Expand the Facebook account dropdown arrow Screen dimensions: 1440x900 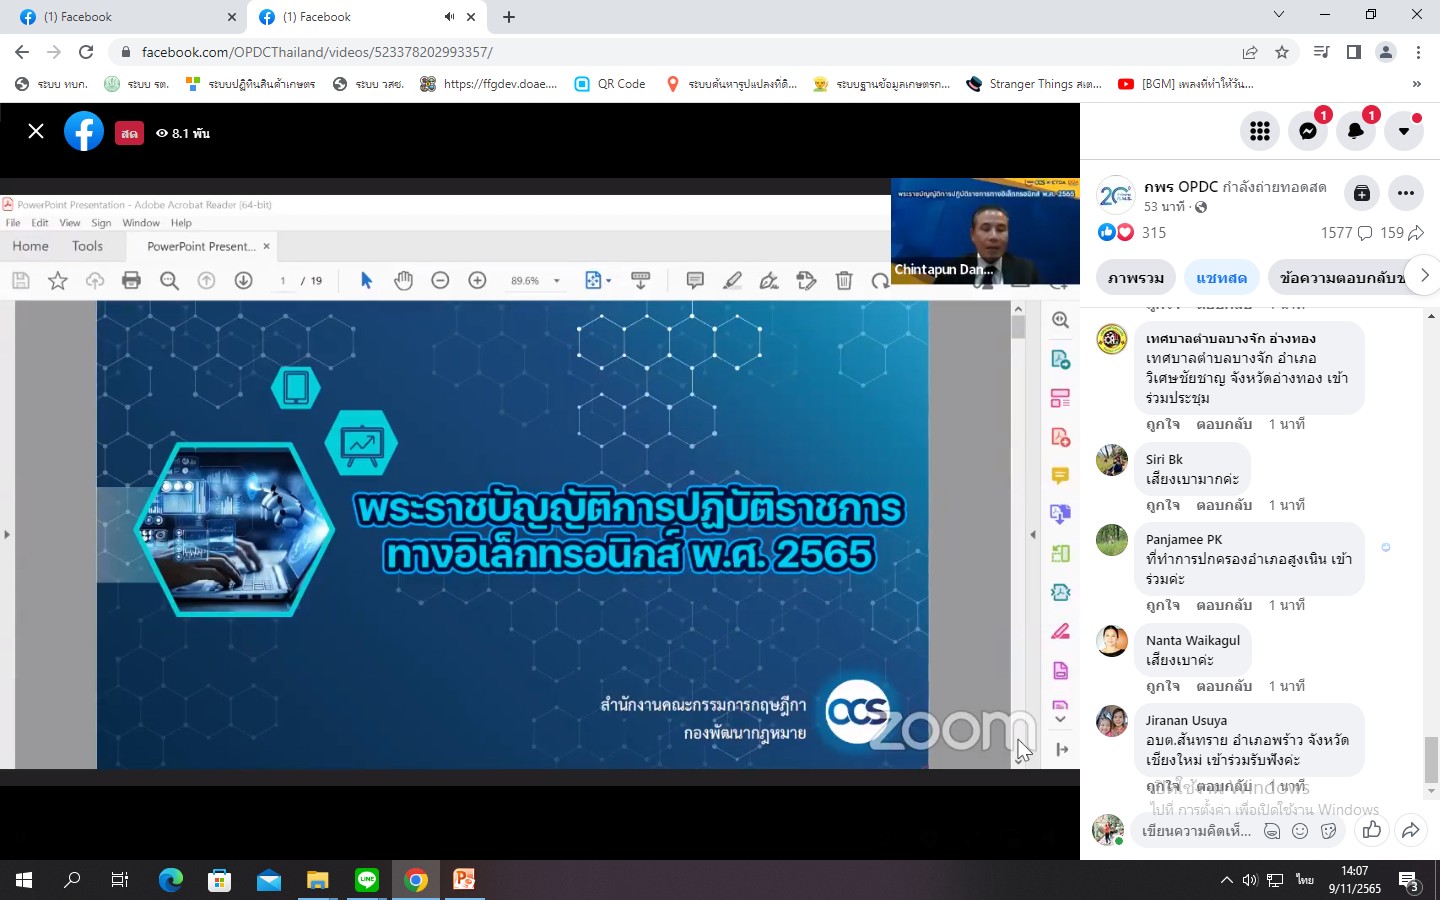point(1404,131)
